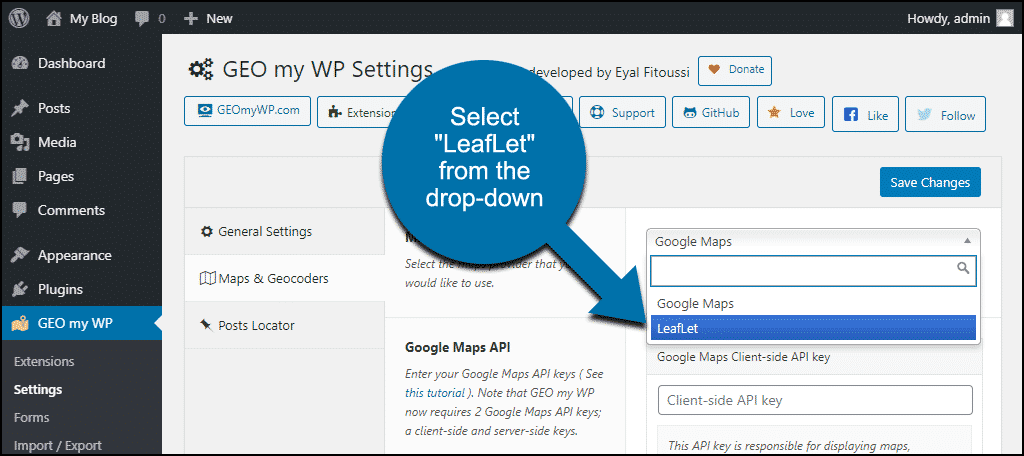Click the gear icon beside General Settings
Image resolution: width=1024 pixels, height=456 pixels.
(207, 231)
